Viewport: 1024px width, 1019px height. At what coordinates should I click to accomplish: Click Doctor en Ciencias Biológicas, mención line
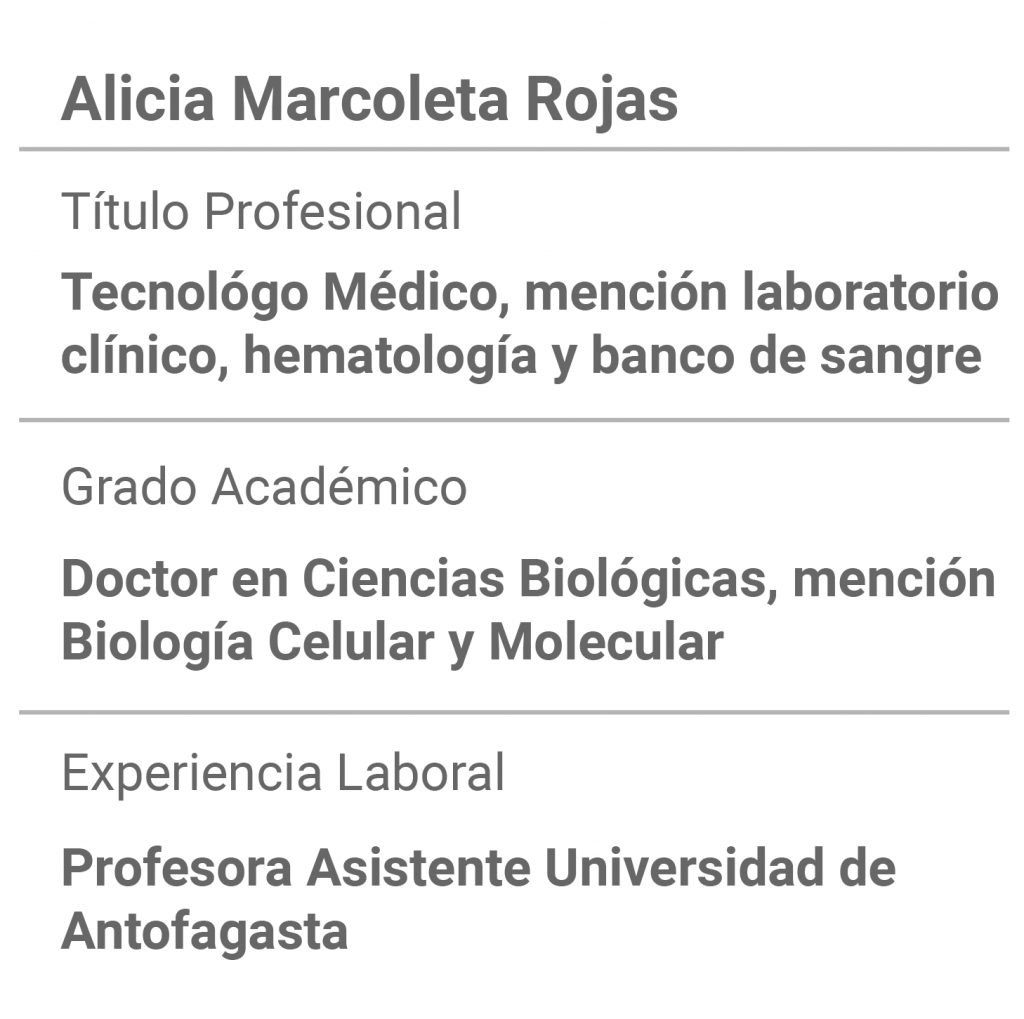point(528,579)
